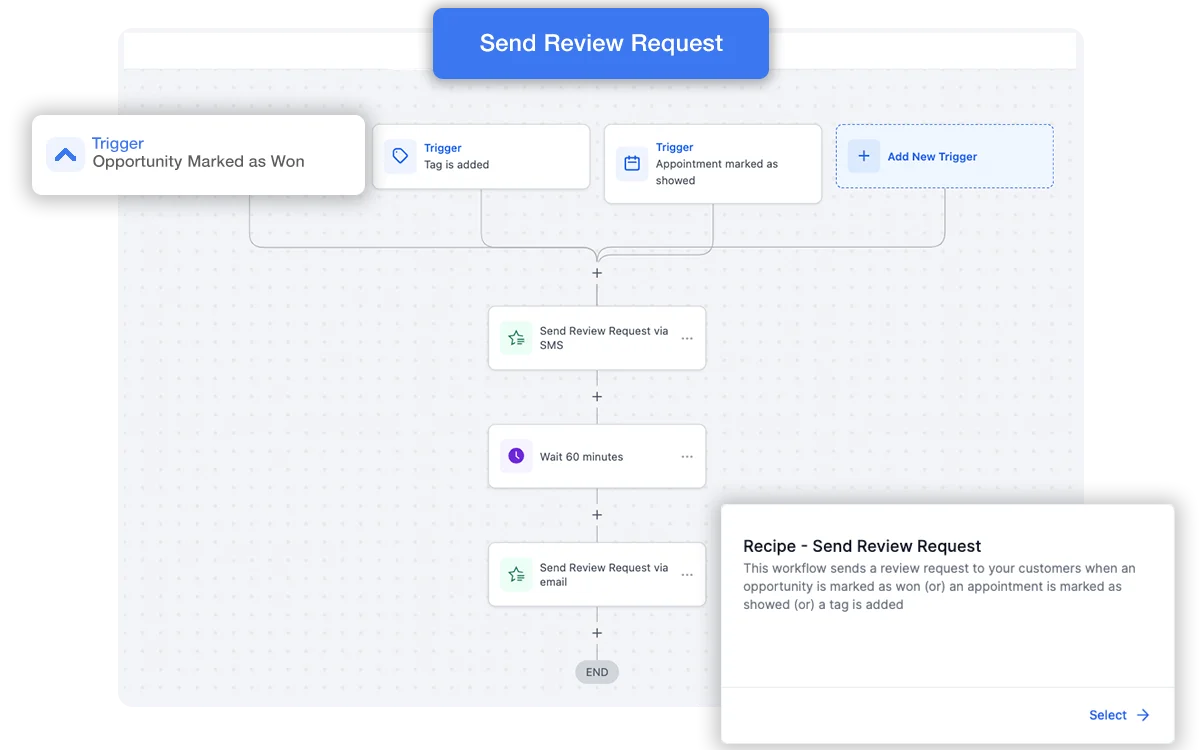
Task: Click the calendar icon on the Appointment trigger
Action: (x=631, y=164)
